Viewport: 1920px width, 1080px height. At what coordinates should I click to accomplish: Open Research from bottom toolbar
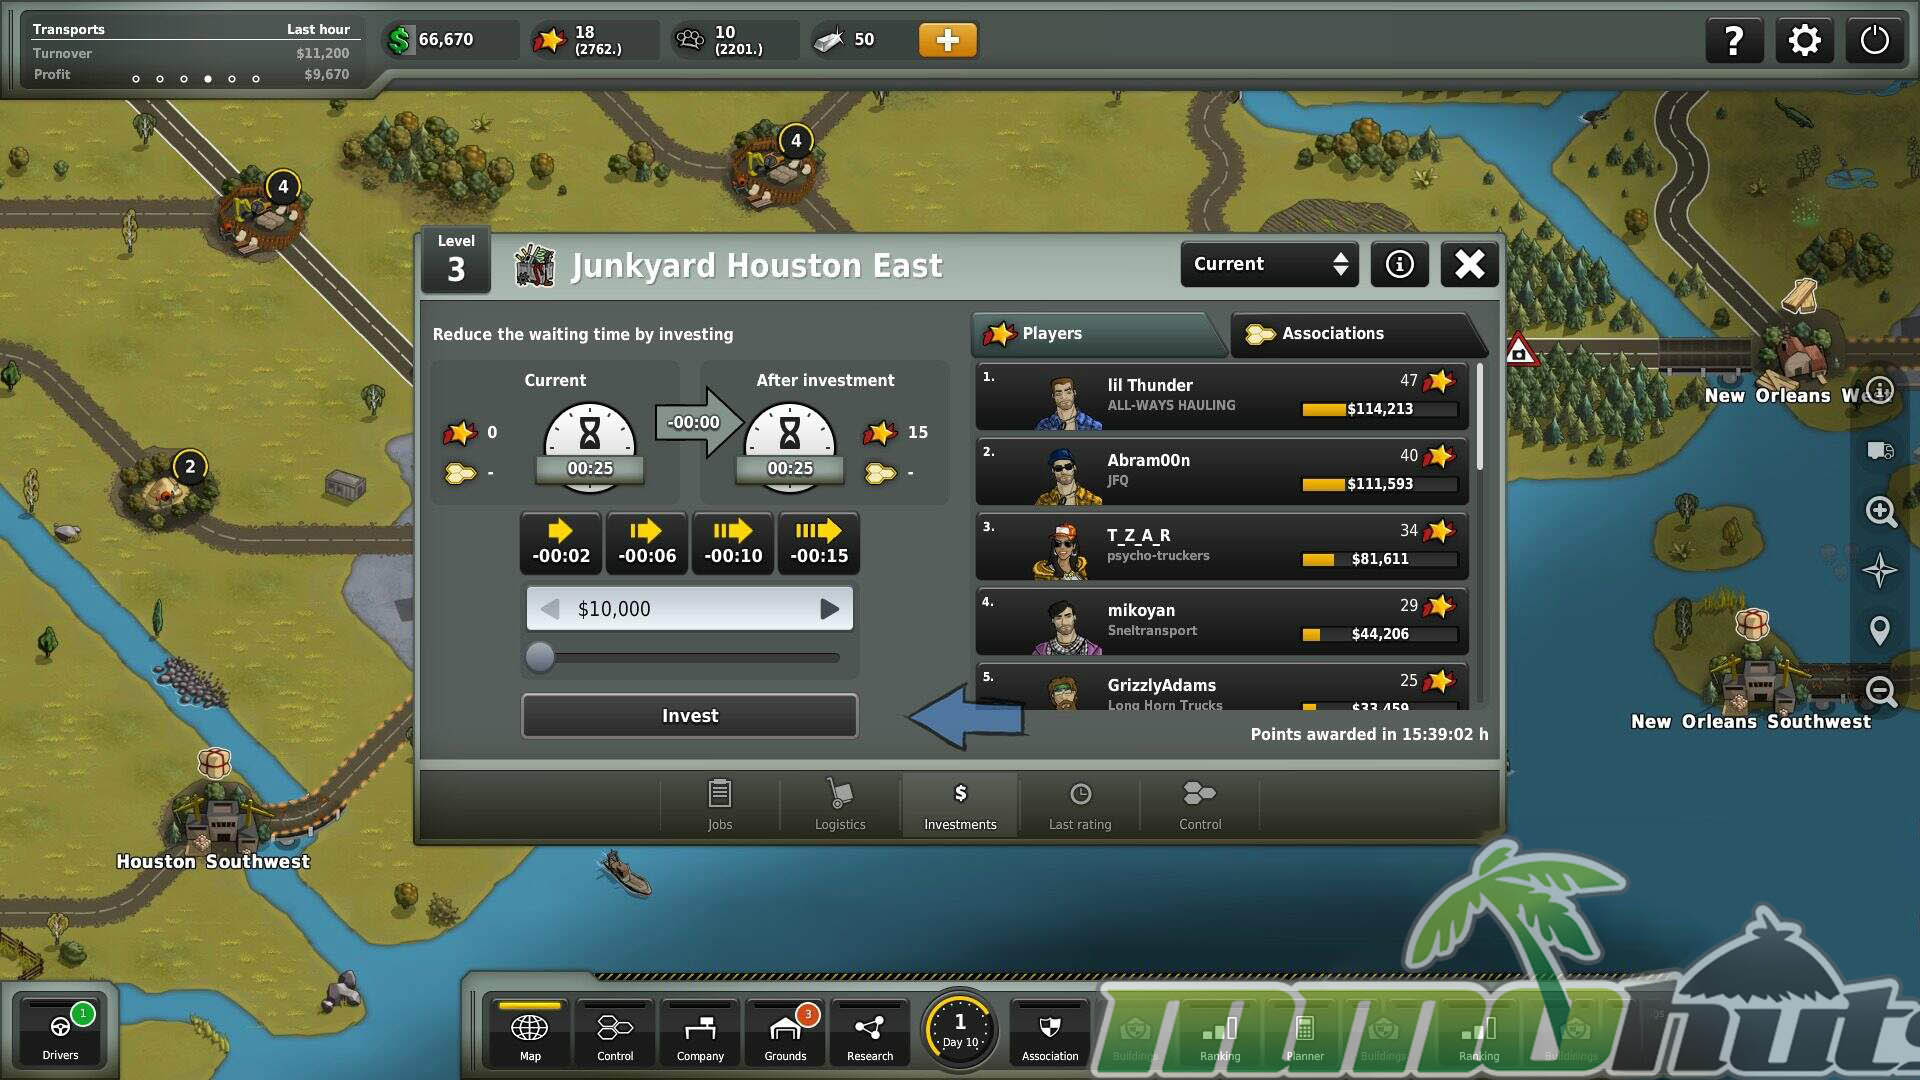pos(869,1035)
